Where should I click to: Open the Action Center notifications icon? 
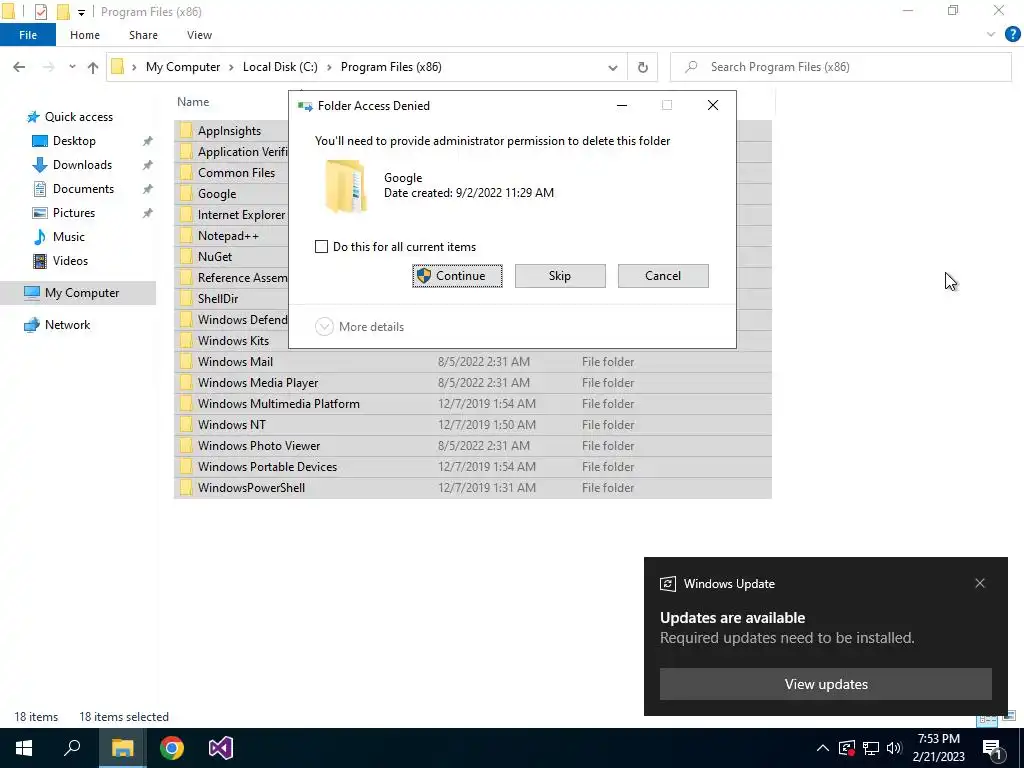pyautogui.click(x=992, y=748)
